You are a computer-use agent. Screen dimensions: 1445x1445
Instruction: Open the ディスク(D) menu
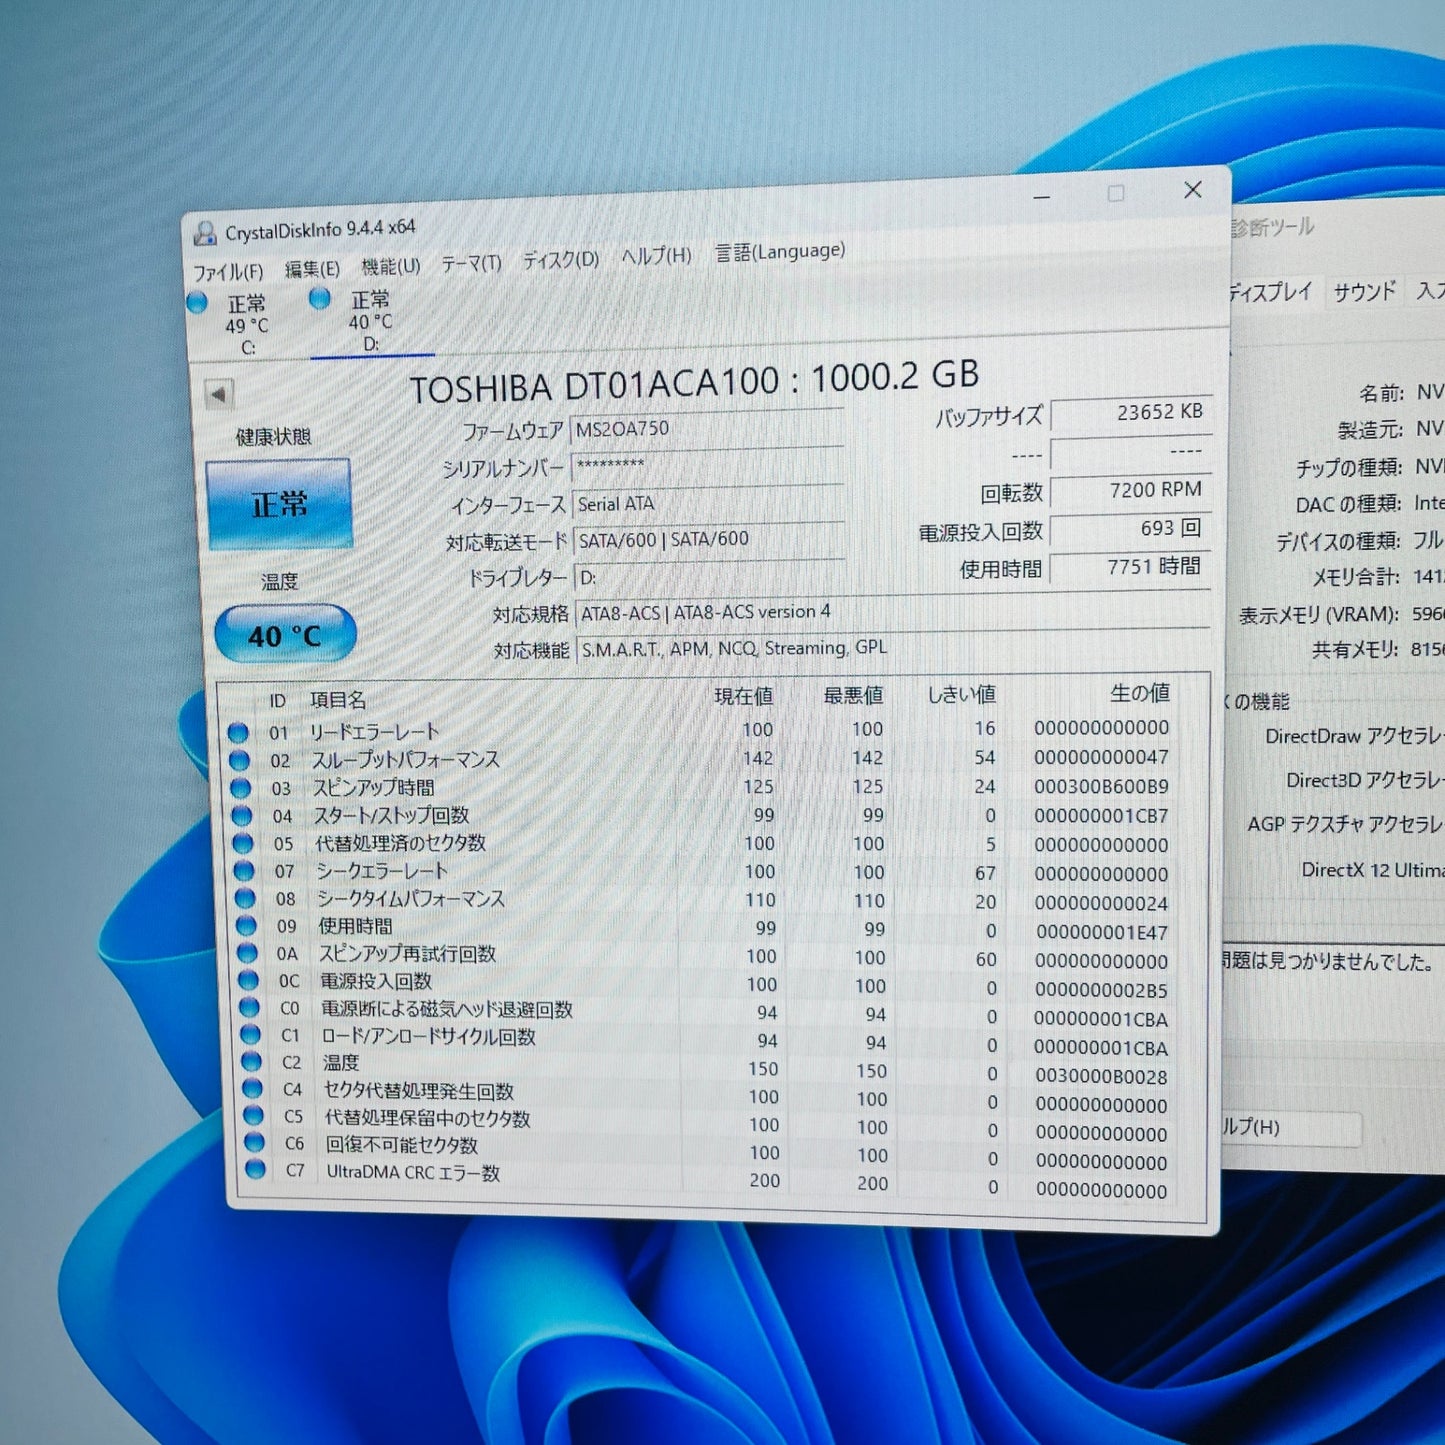560,260
